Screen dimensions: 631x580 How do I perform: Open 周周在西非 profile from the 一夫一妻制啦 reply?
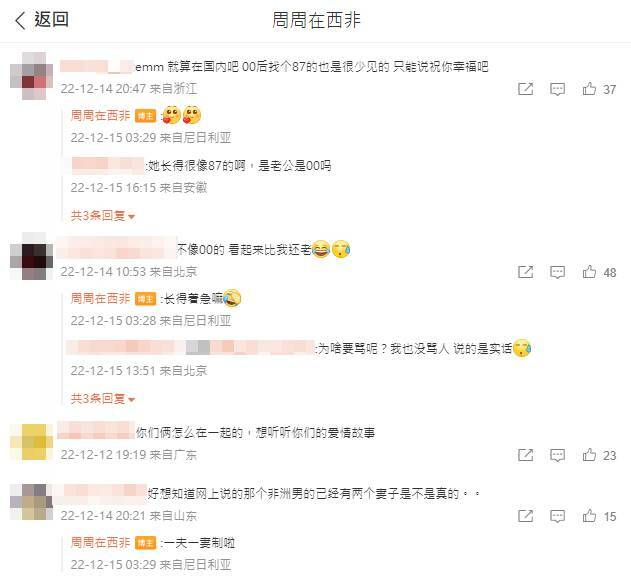tap(100, 542)
